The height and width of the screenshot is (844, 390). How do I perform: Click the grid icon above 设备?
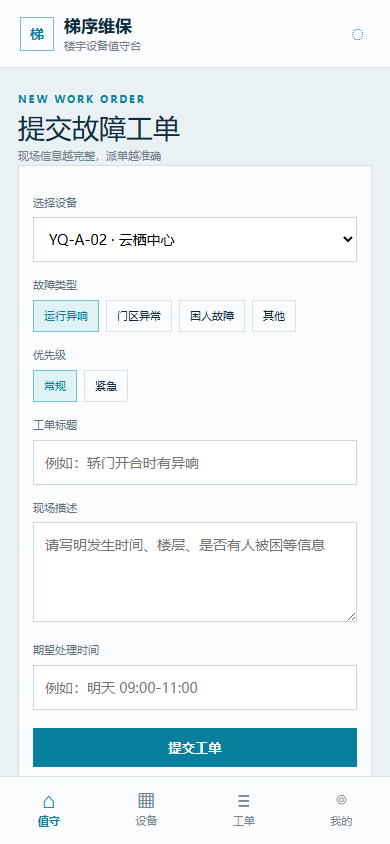tap(146, 800)
